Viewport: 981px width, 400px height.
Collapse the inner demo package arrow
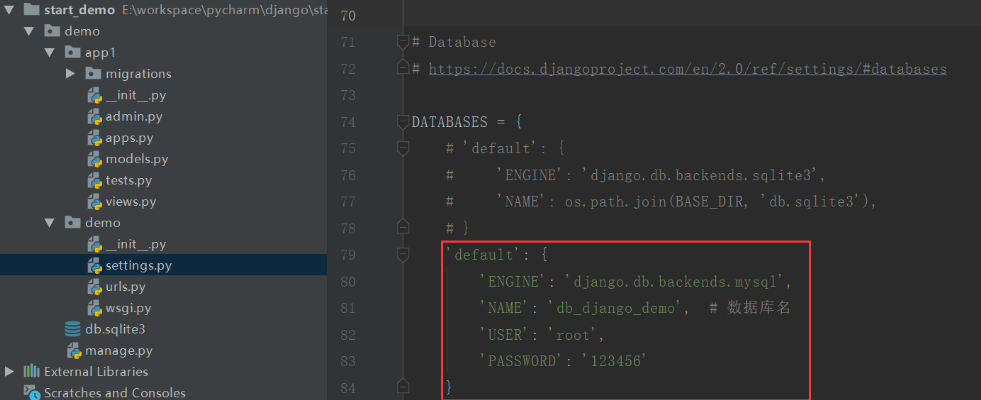[x=50, y=223]
